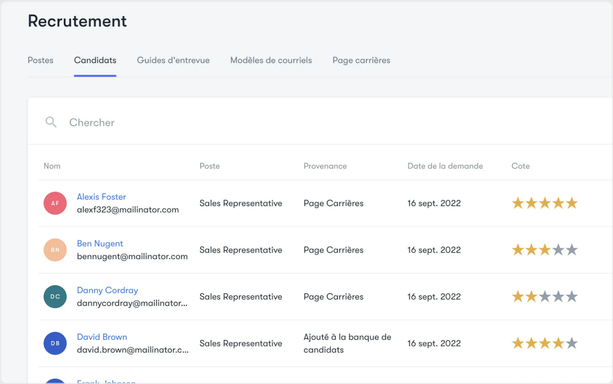Open Alexis Foster's candidate profile
613x384 pixels.
[x=101, y=197]
